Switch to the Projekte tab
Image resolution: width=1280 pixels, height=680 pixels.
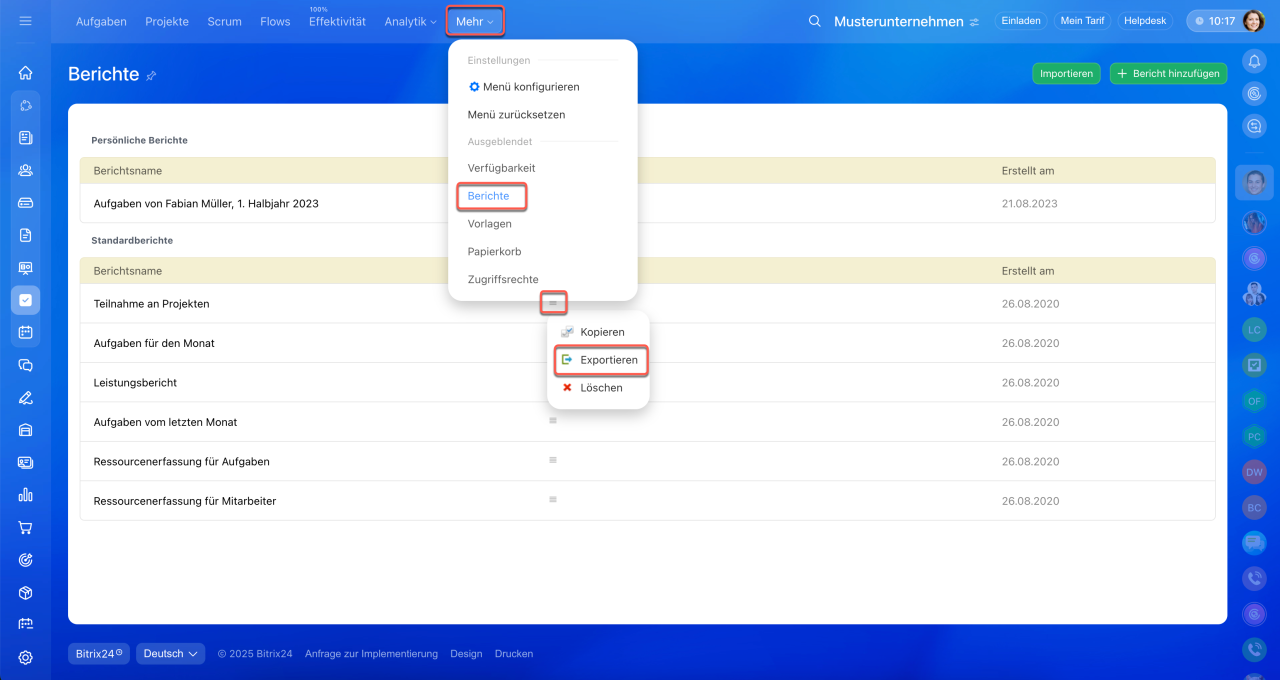pyautogui.click(x=167, y=21)
